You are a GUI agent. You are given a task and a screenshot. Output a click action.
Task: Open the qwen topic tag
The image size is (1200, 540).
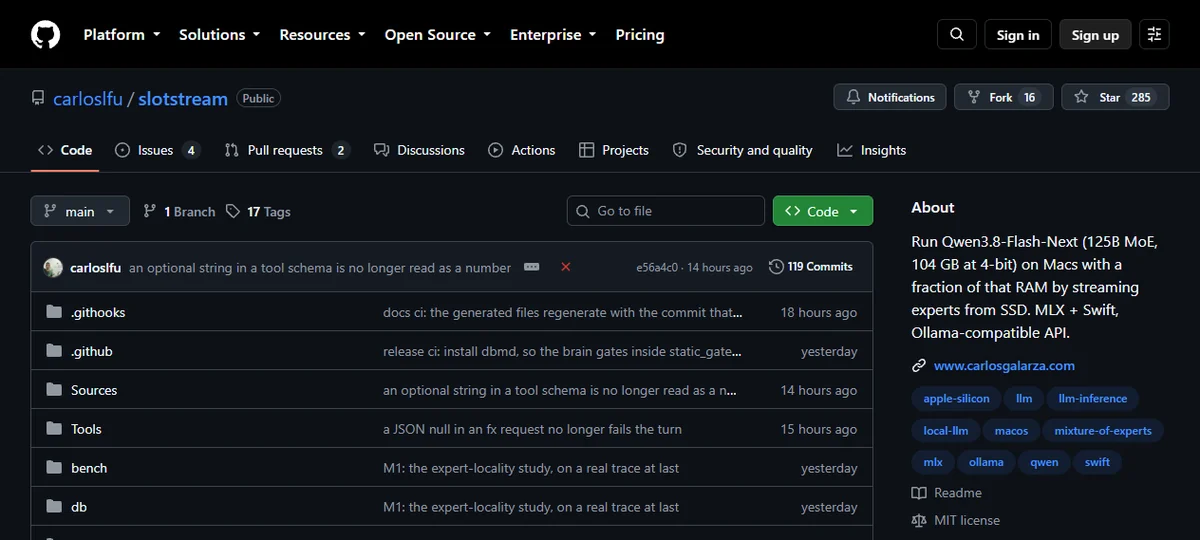(1044, 463)
